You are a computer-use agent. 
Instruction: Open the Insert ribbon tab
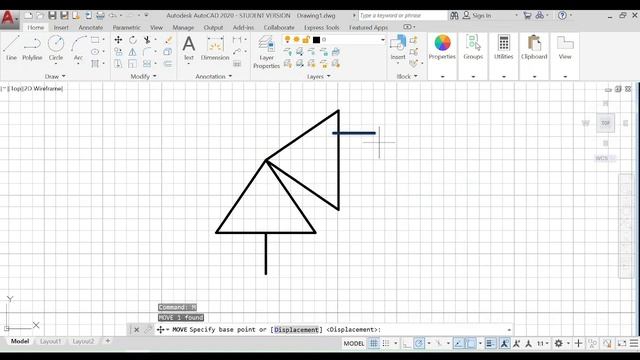coord(61,27)
